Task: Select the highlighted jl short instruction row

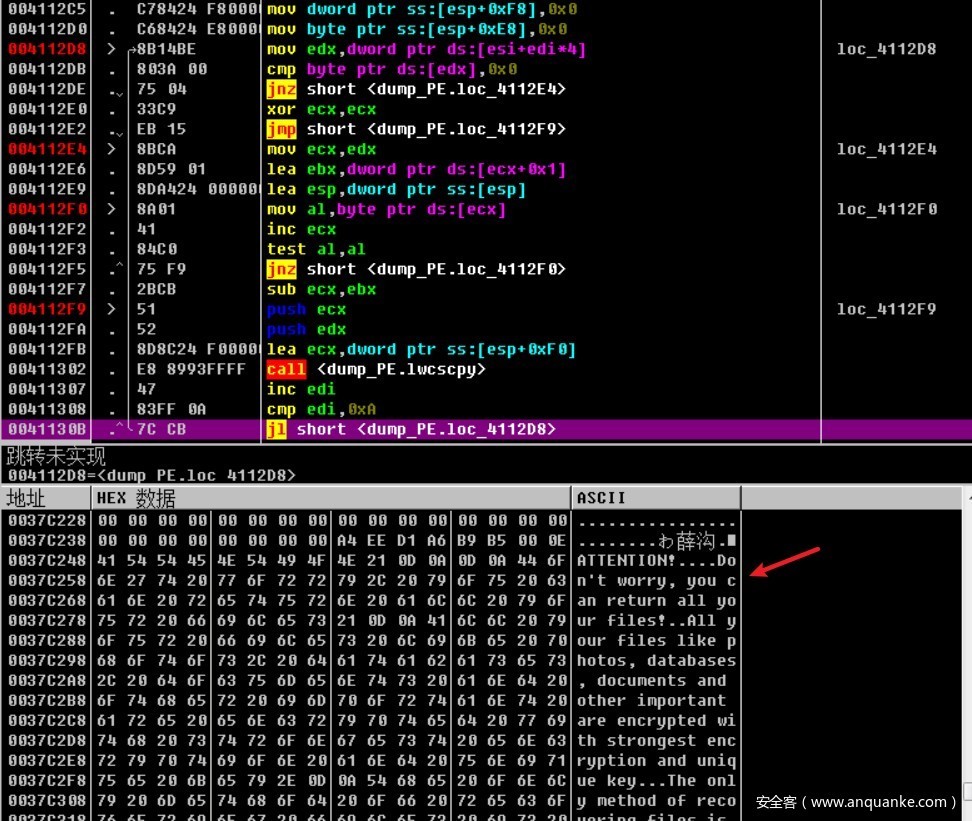Action: coord(410,429)
